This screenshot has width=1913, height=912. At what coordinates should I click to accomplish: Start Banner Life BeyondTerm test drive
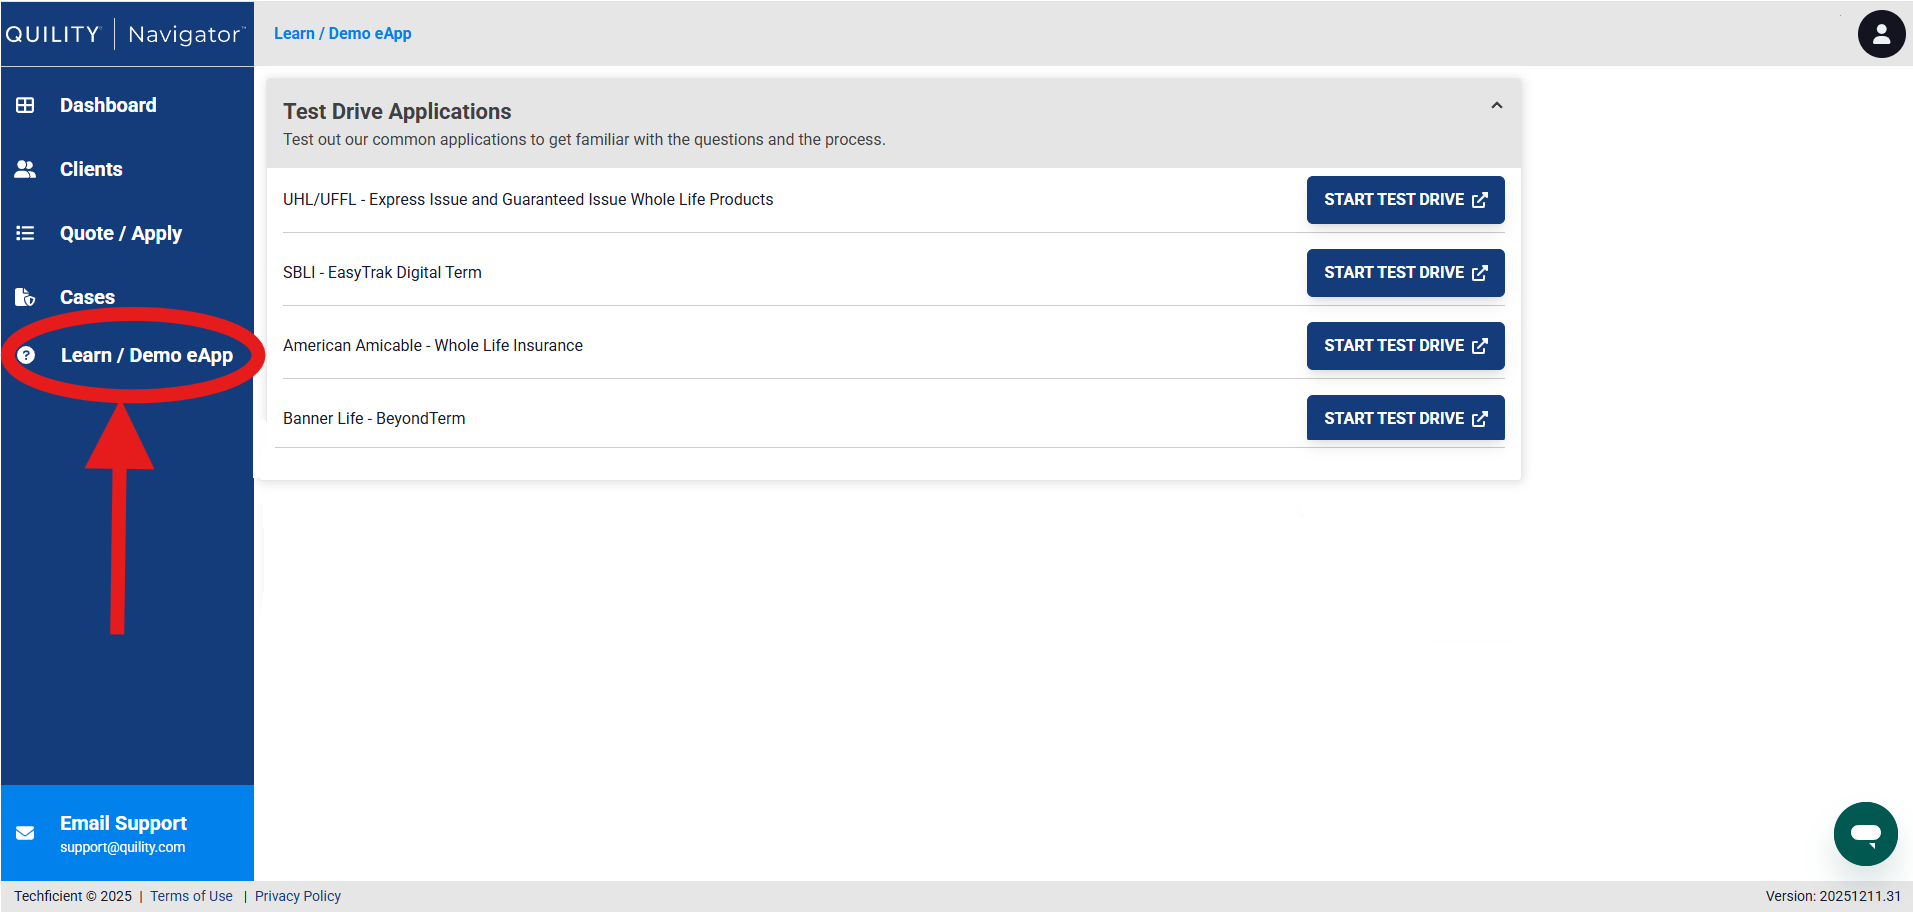click(1405, 418)
